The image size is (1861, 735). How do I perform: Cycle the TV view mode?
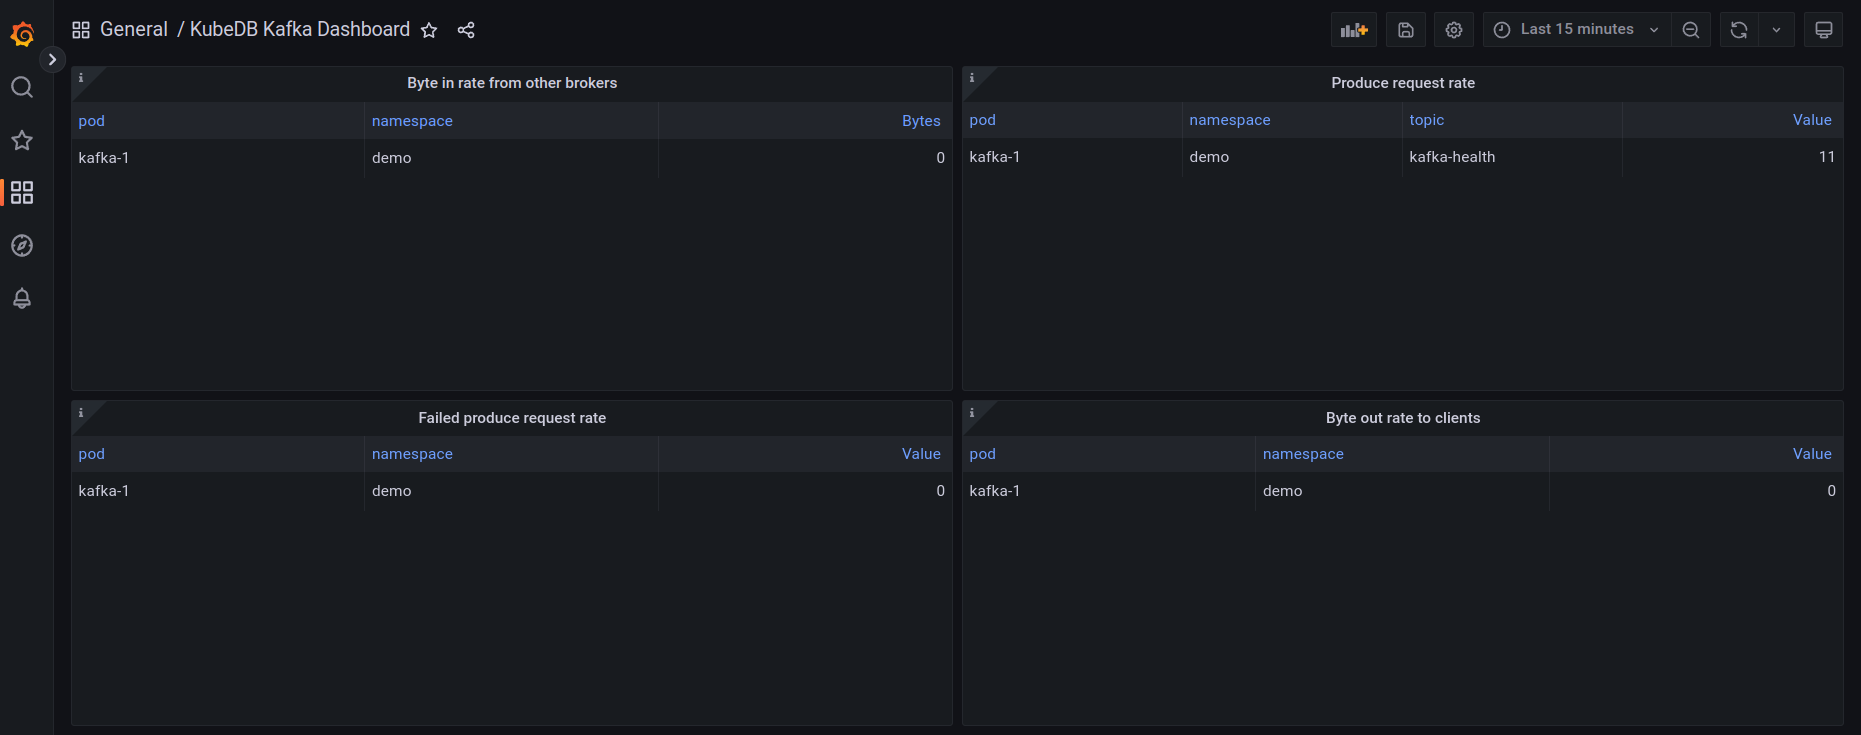coord(1824,30)
